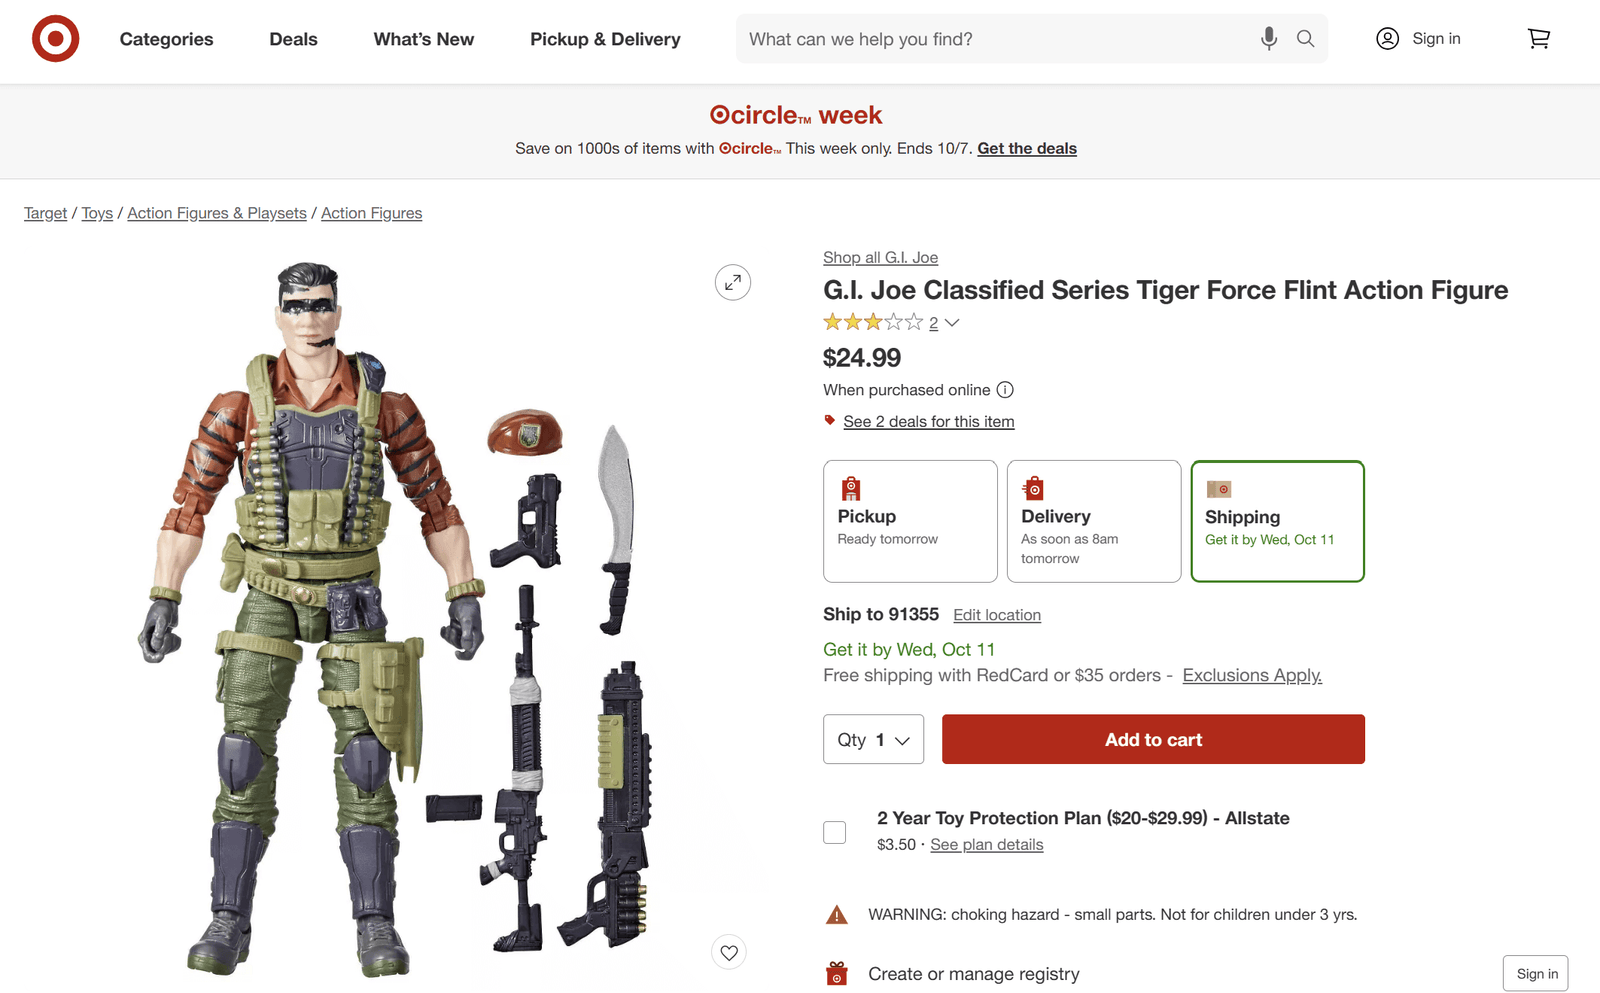Expand the ratings breakdown chevron

click(x=951, y=322)
